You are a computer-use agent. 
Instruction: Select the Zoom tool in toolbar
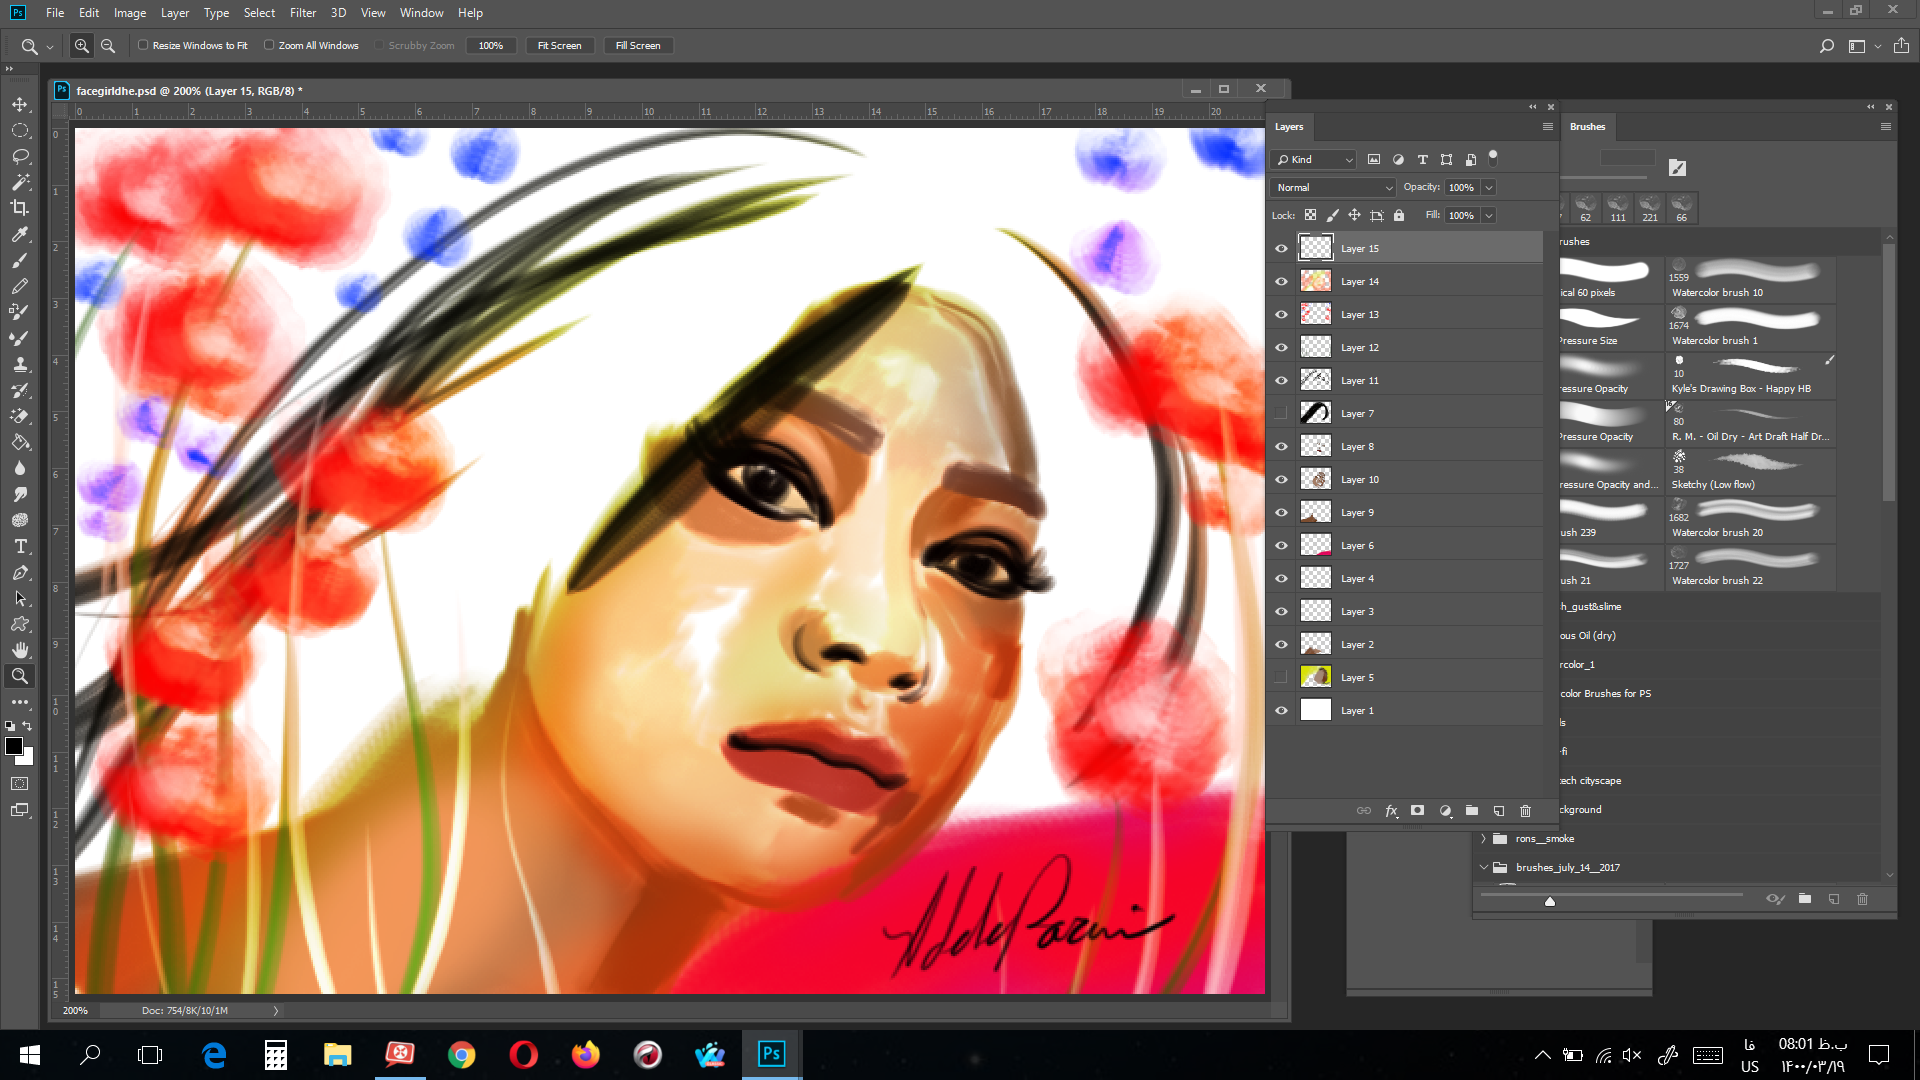pos(20,676)
